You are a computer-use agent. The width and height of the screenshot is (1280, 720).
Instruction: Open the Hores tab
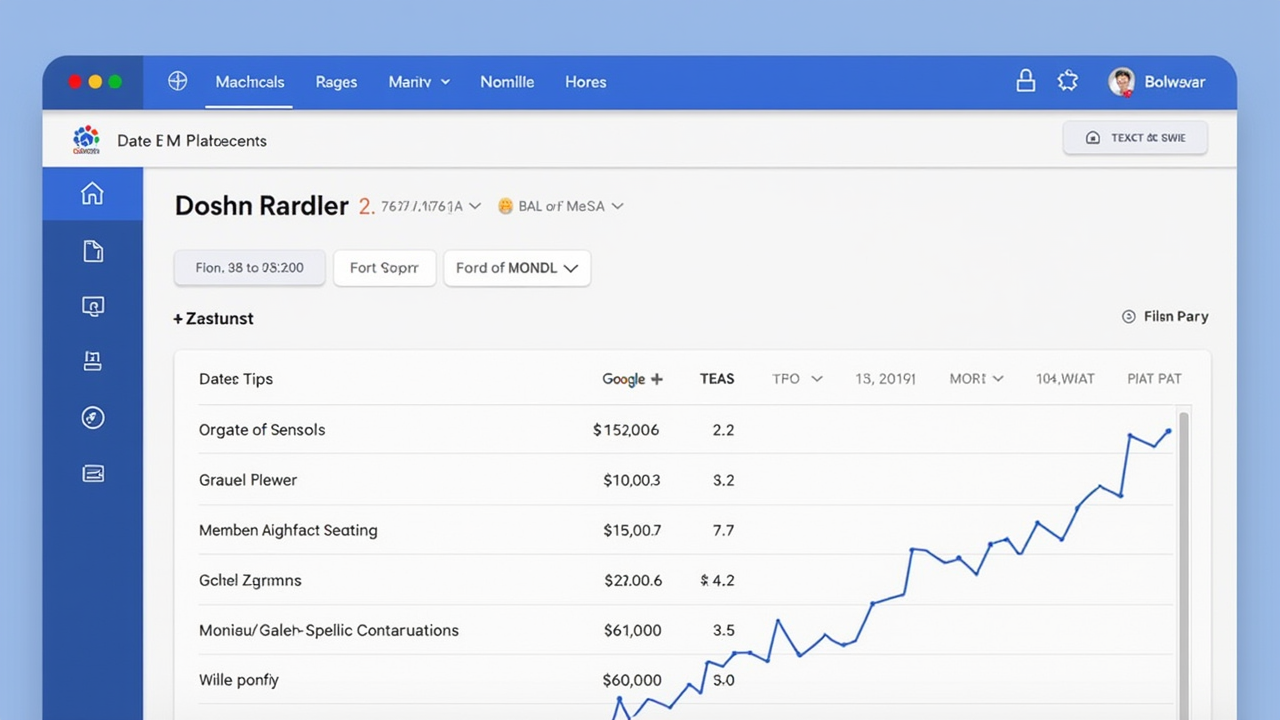point(585,82)
